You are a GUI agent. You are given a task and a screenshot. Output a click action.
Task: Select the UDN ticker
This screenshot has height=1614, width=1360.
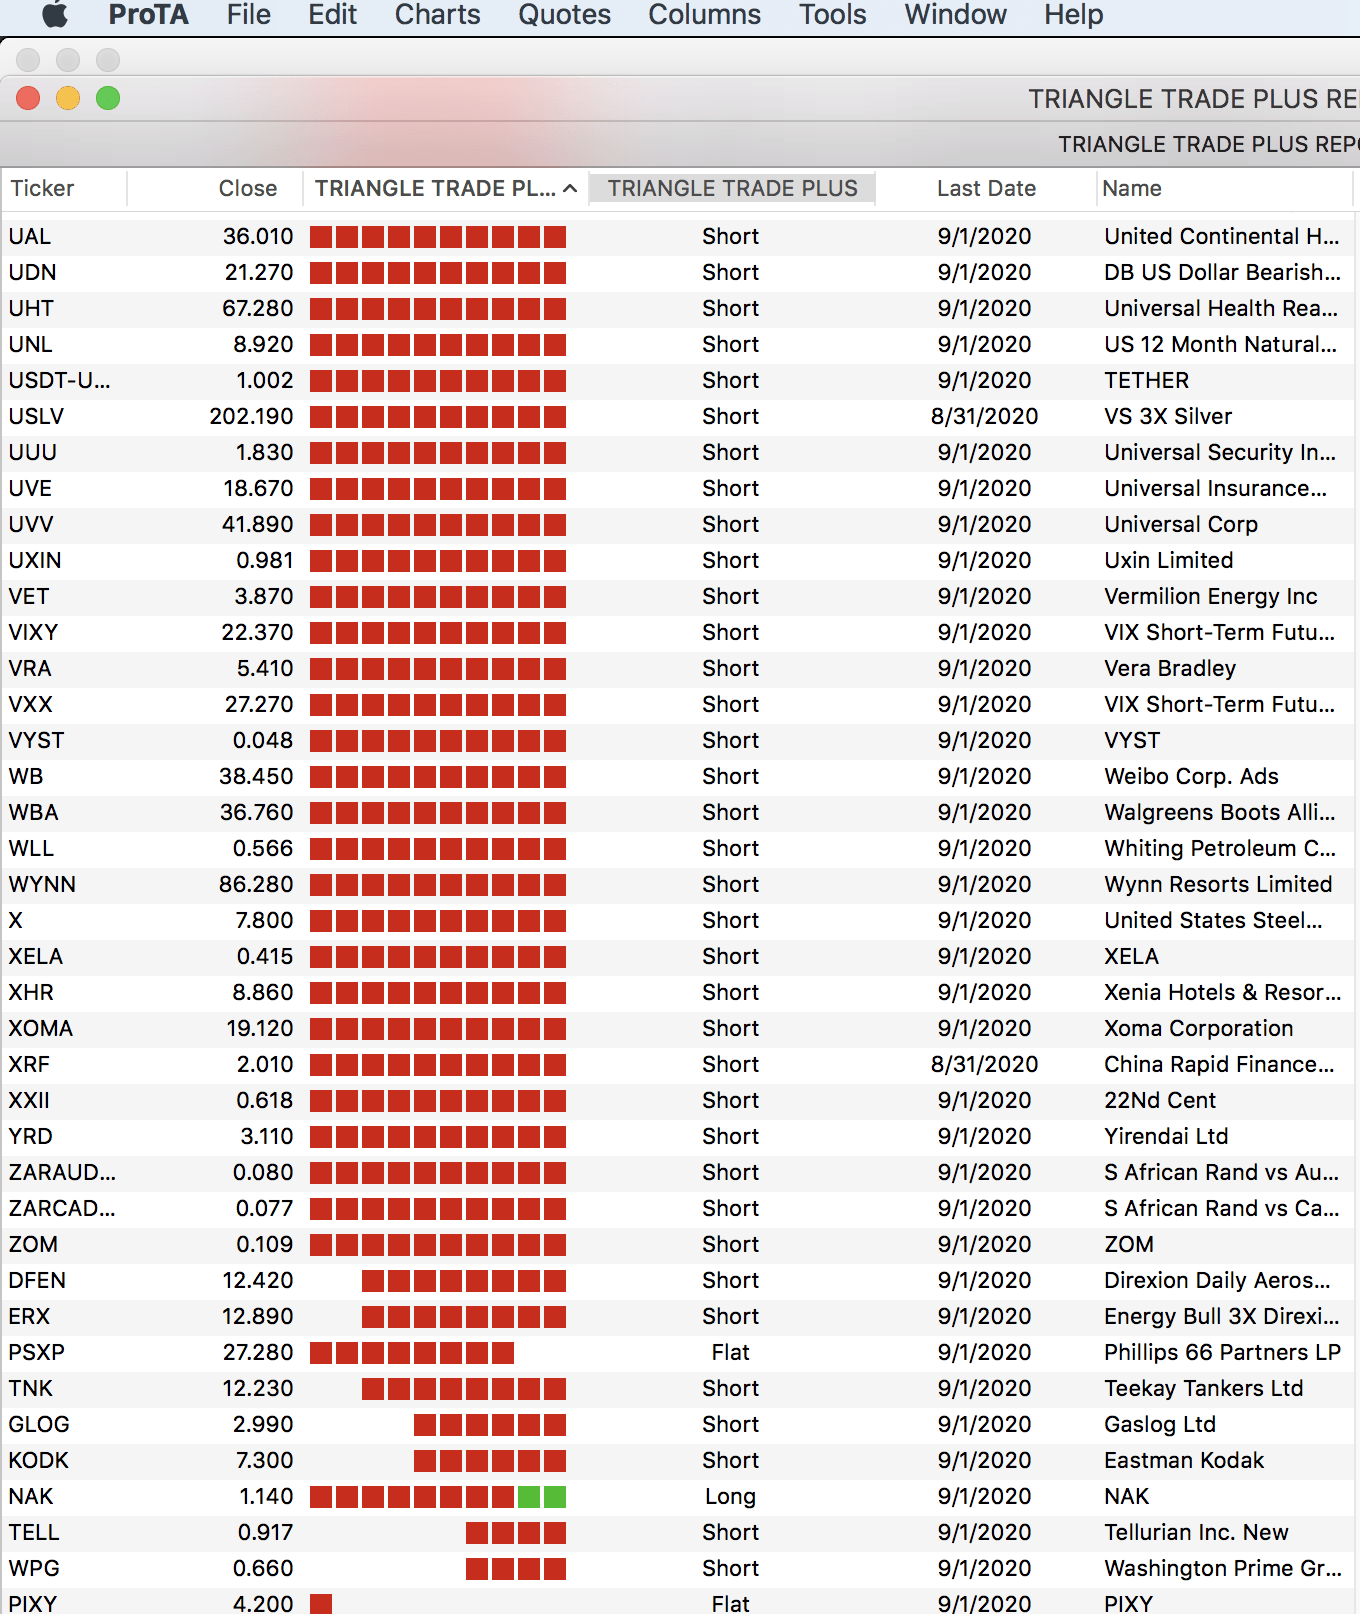[32, 272]
